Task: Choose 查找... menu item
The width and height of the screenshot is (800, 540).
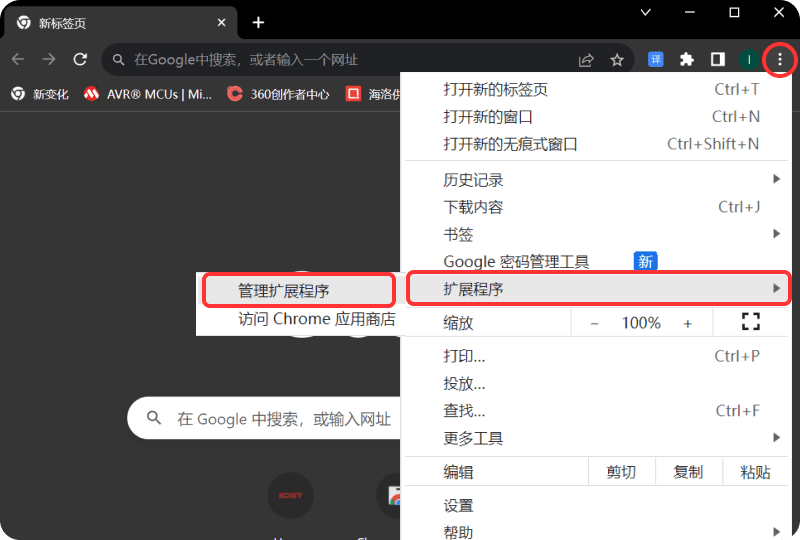Action: coord(596,410)
